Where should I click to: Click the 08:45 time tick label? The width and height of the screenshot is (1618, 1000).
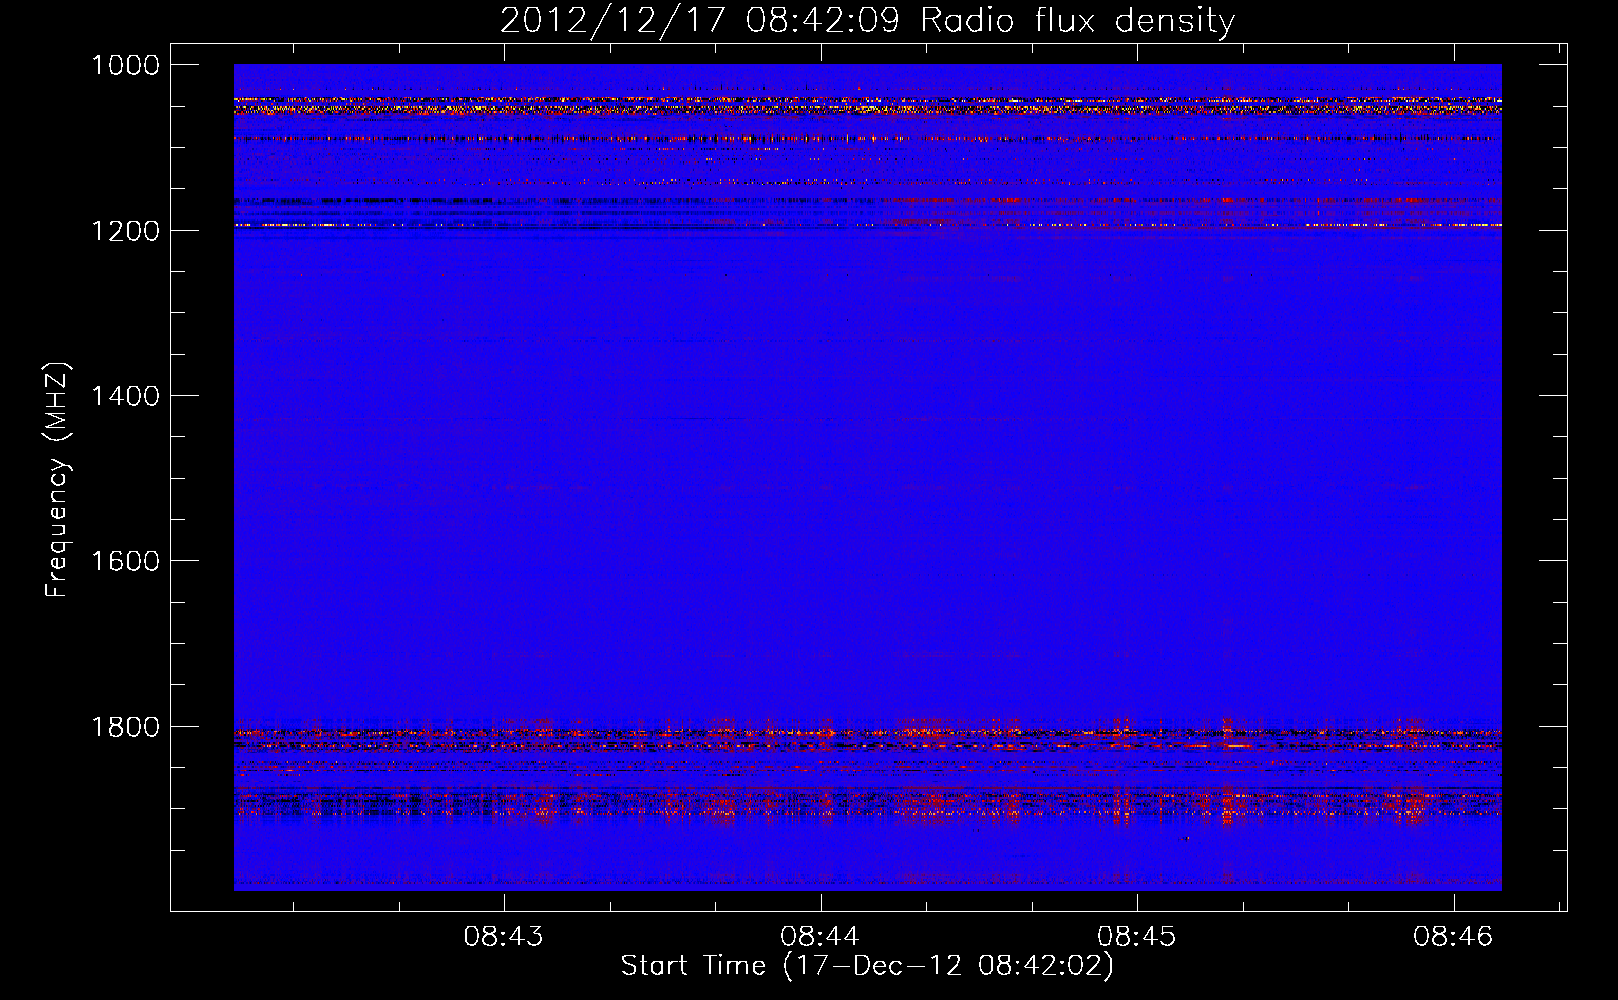pyautogui.click(x=1137, y=937)
